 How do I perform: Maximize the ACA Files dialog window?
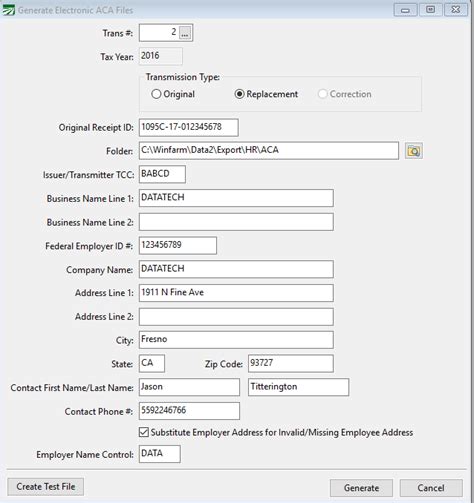point(430,10)
